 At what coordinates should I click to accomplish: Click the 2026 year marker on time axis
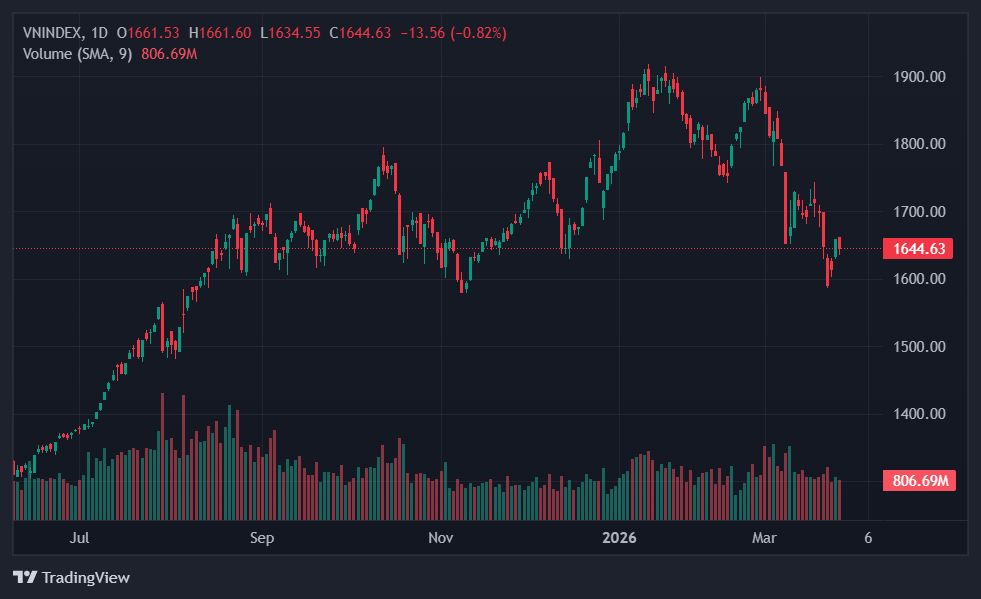620,538
